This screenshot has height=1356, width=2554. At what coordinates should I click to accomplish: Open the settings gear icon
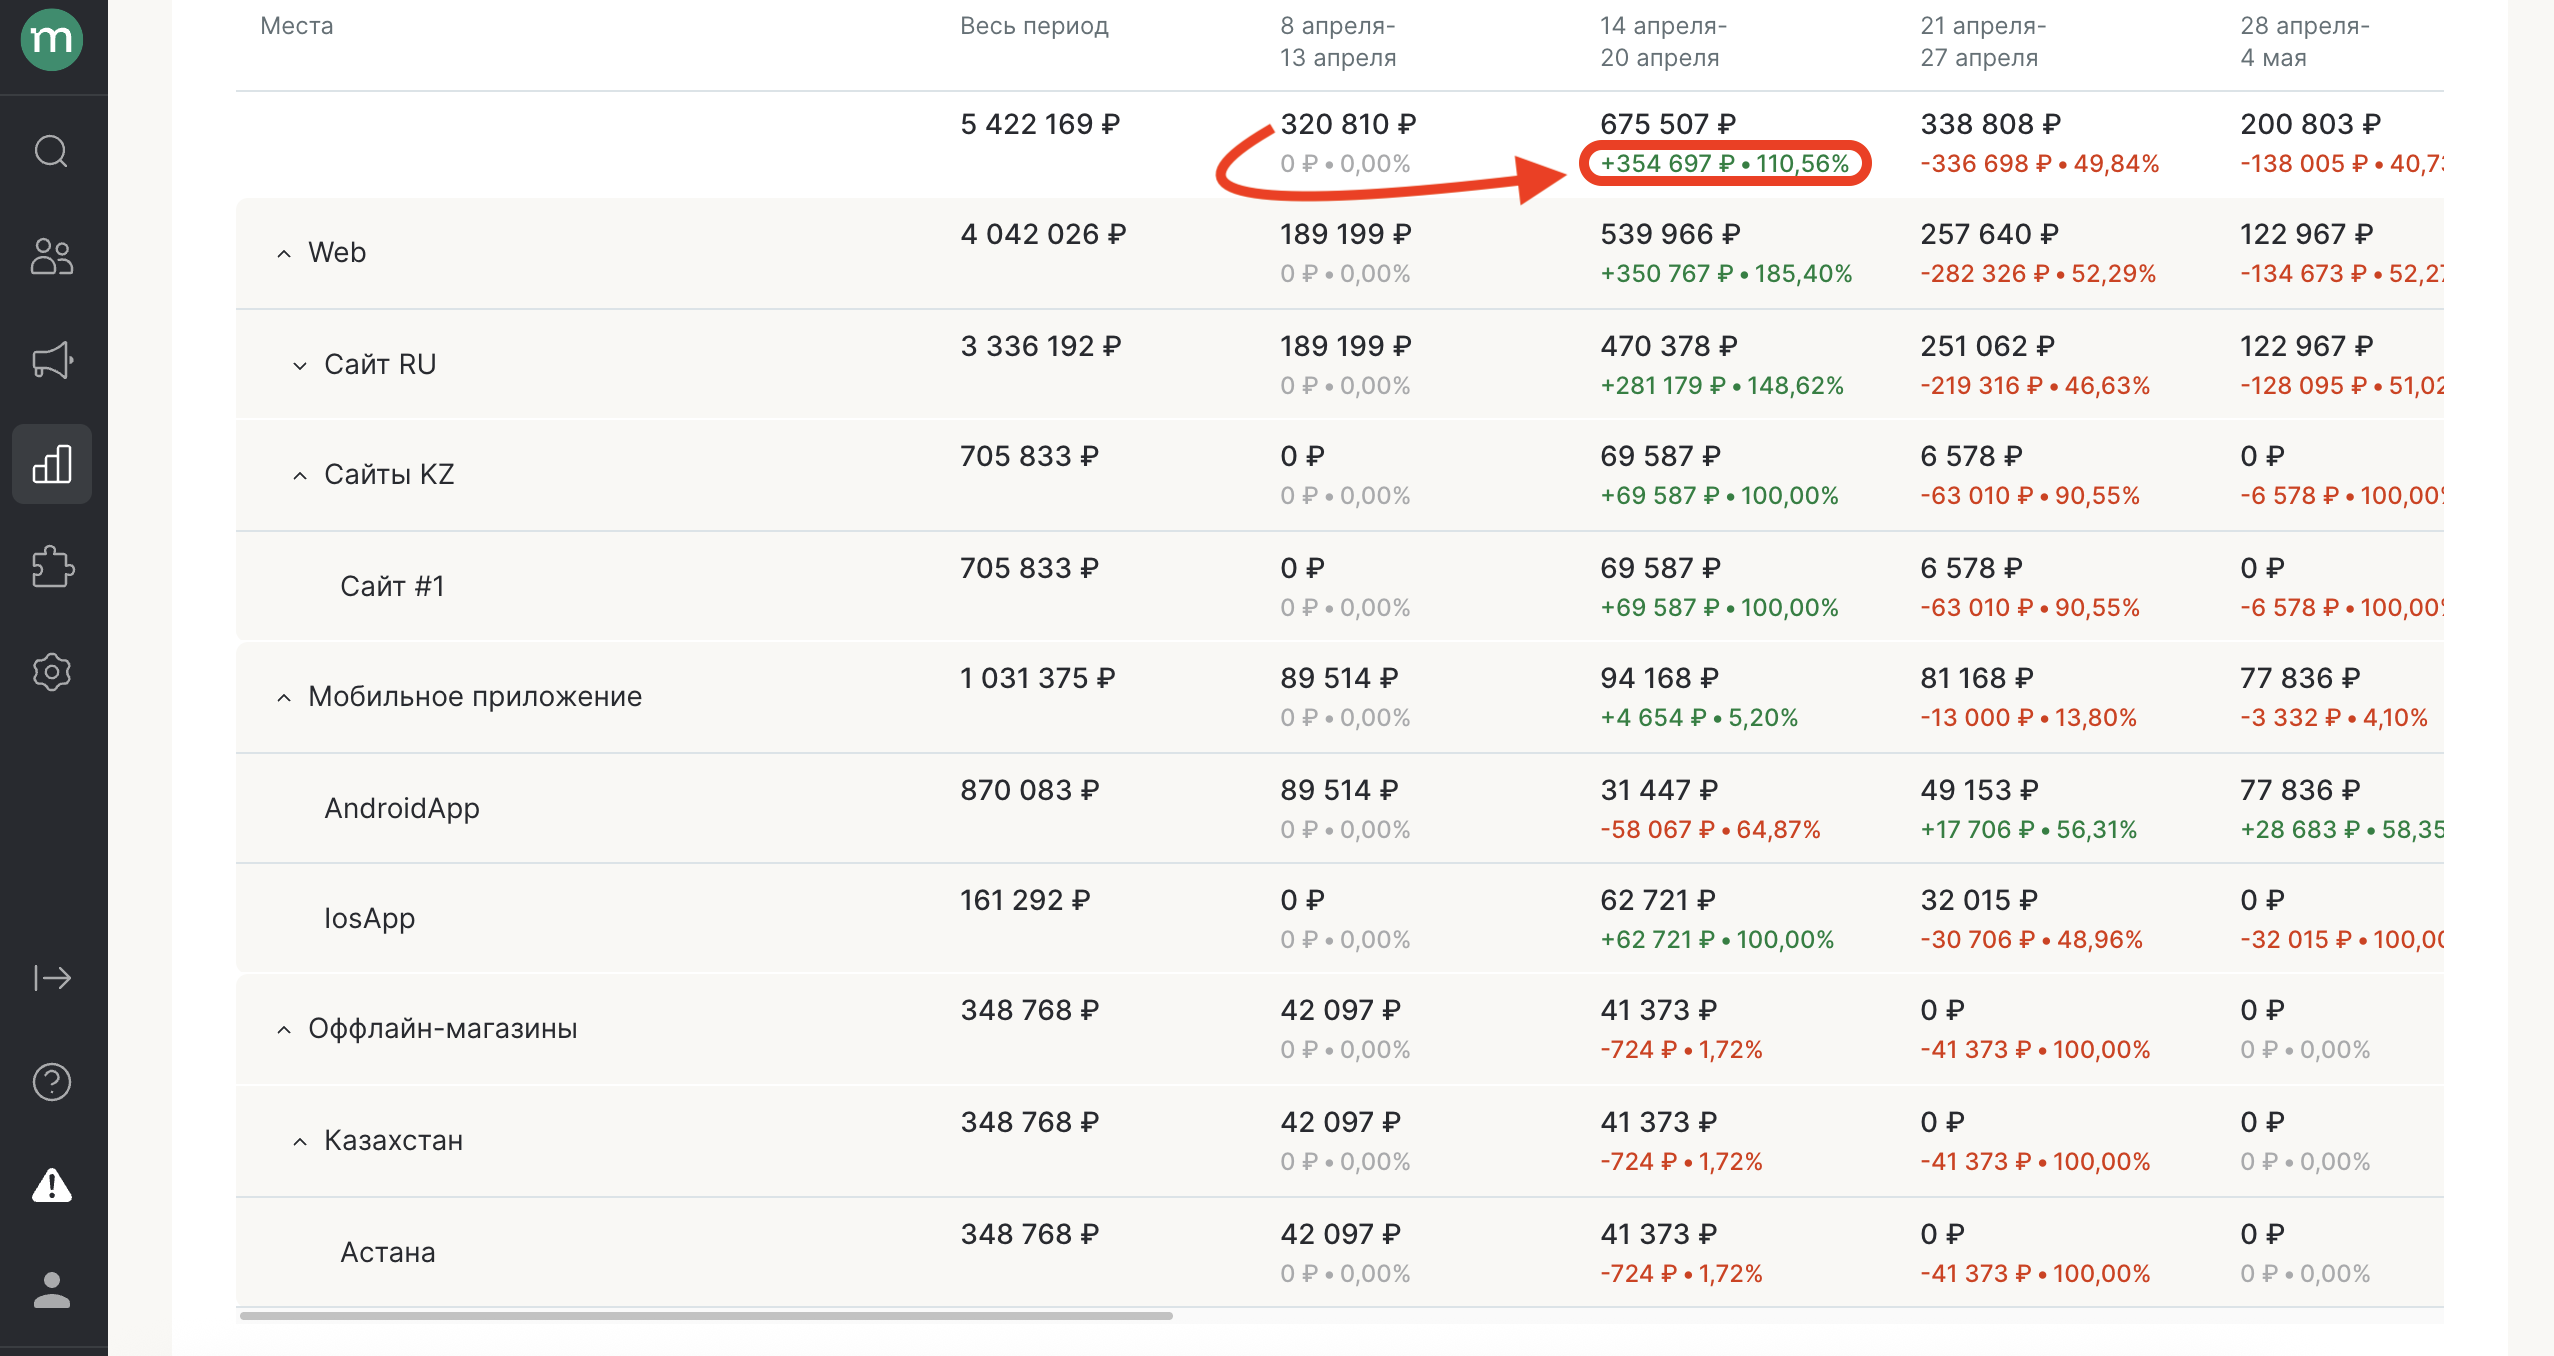tap(52, 672)
